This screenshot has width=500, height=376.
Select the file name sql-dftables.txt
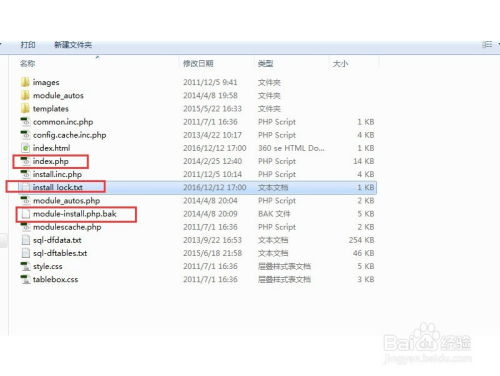[x=60, y=253]
